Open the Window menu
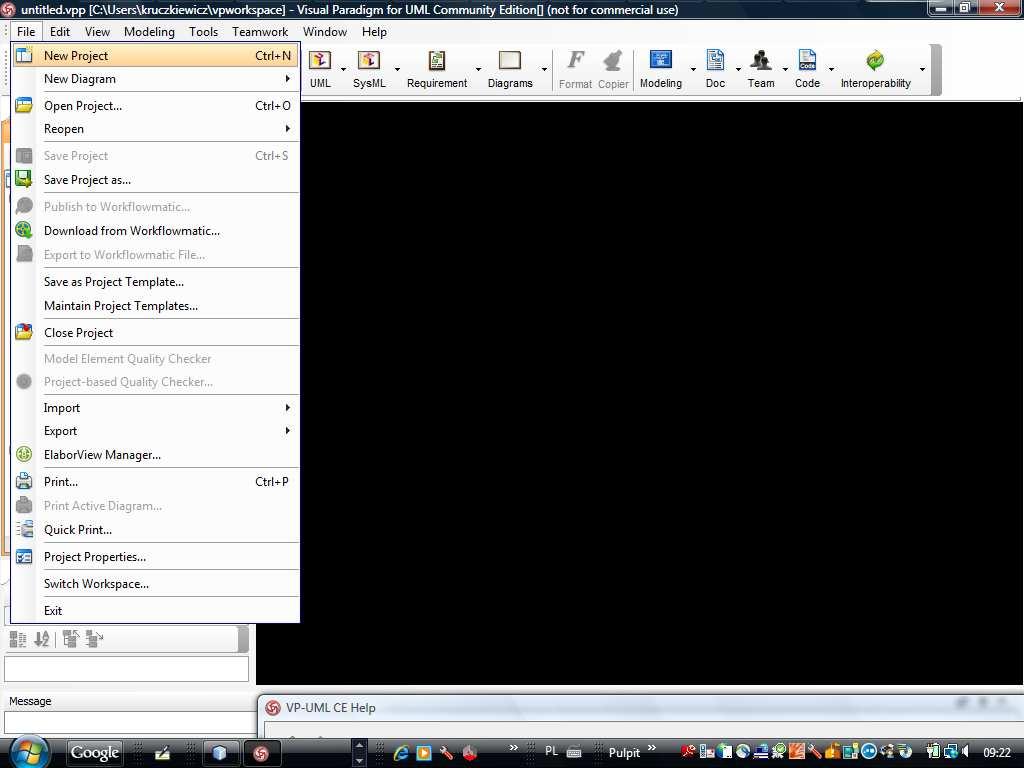 325,32
